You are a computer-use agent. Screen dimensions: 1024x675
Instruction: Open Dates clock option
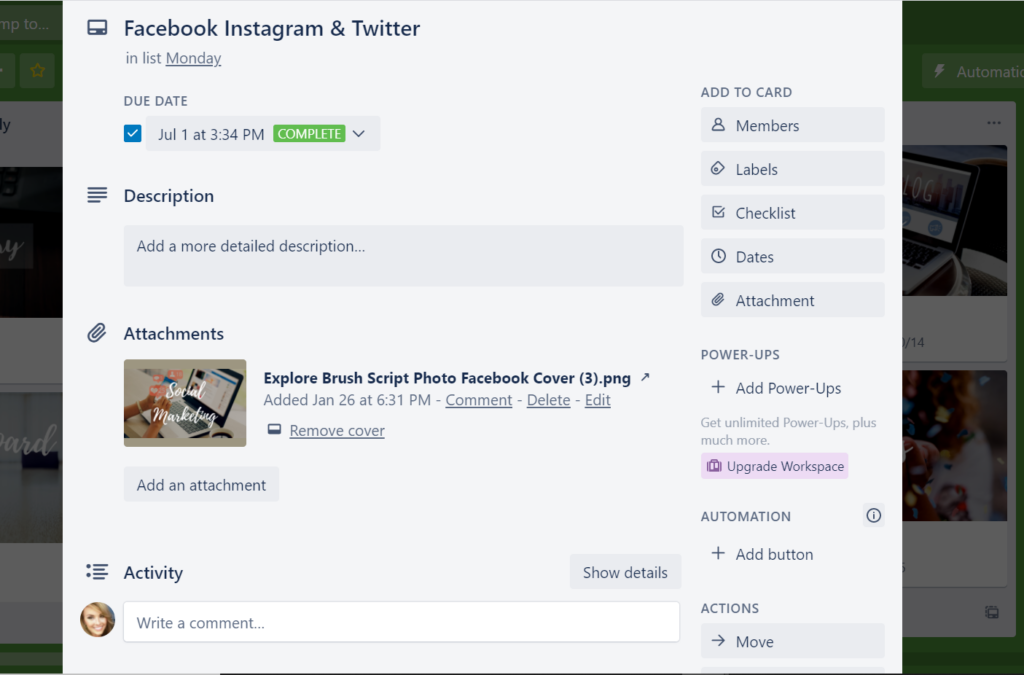click(x=792, y=257)
